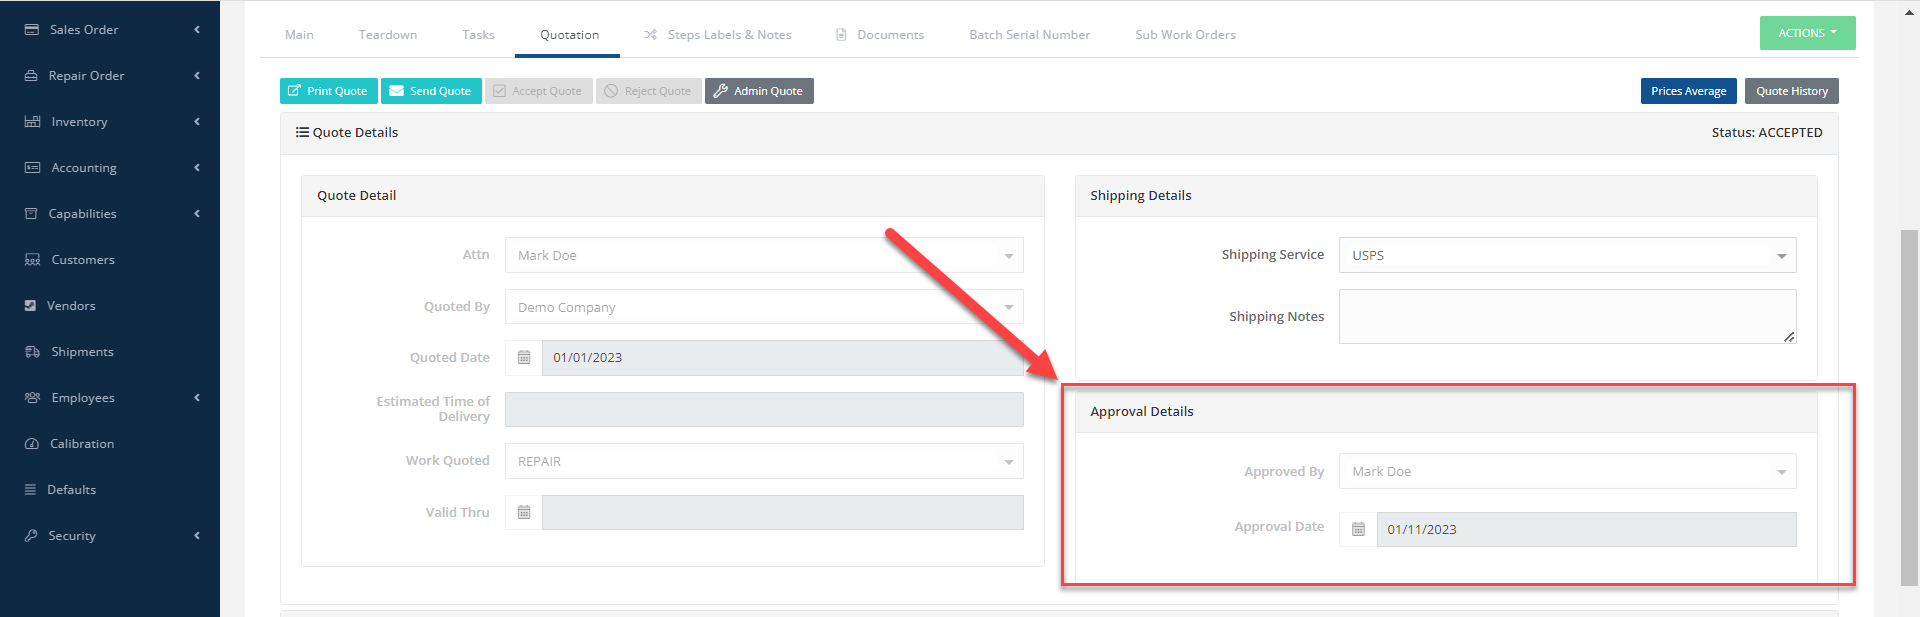
Task: Click the Quoted Date field 01/01/2023
Action: point(783,358)
